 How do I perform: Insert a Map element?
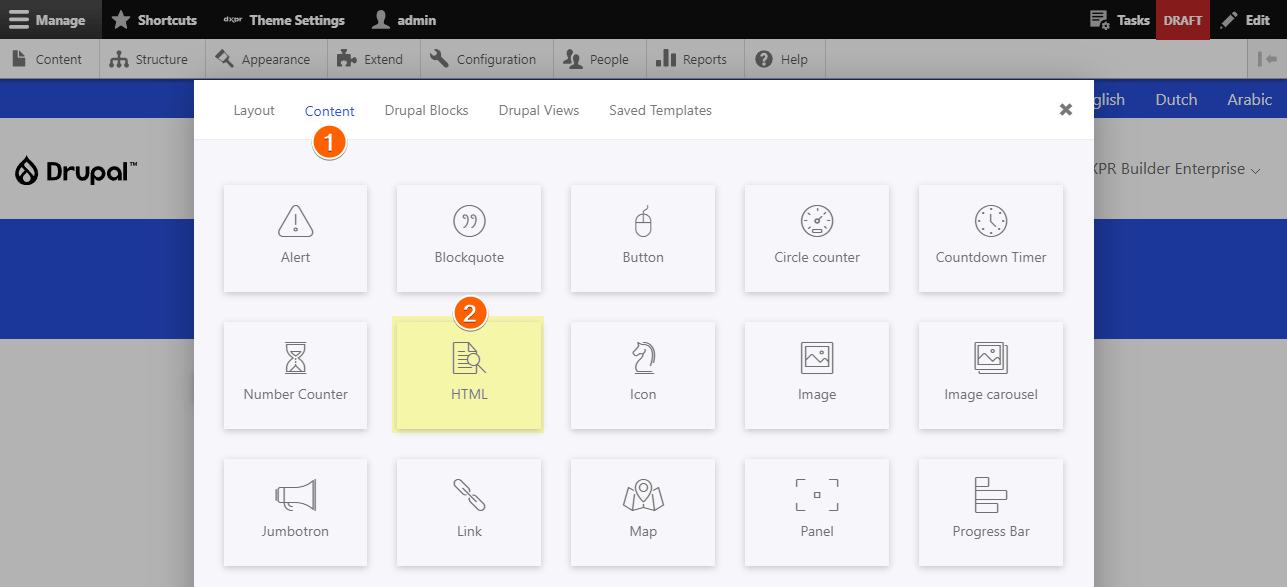pyautogui.click(x=643, y=512)
